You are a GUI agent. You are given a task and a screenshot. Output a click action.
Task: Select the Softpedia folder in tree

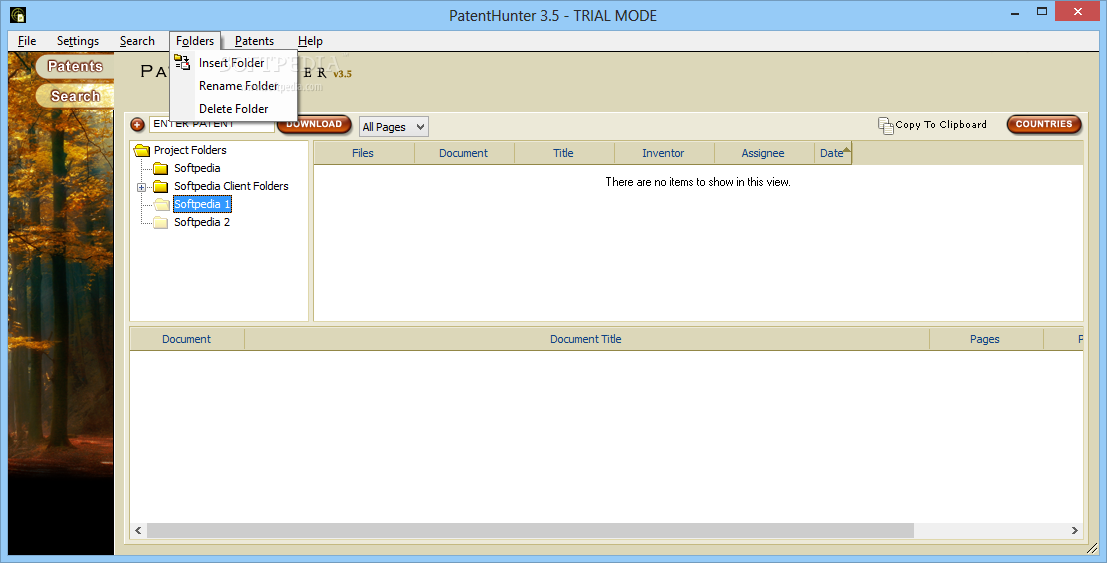[197, 168]
